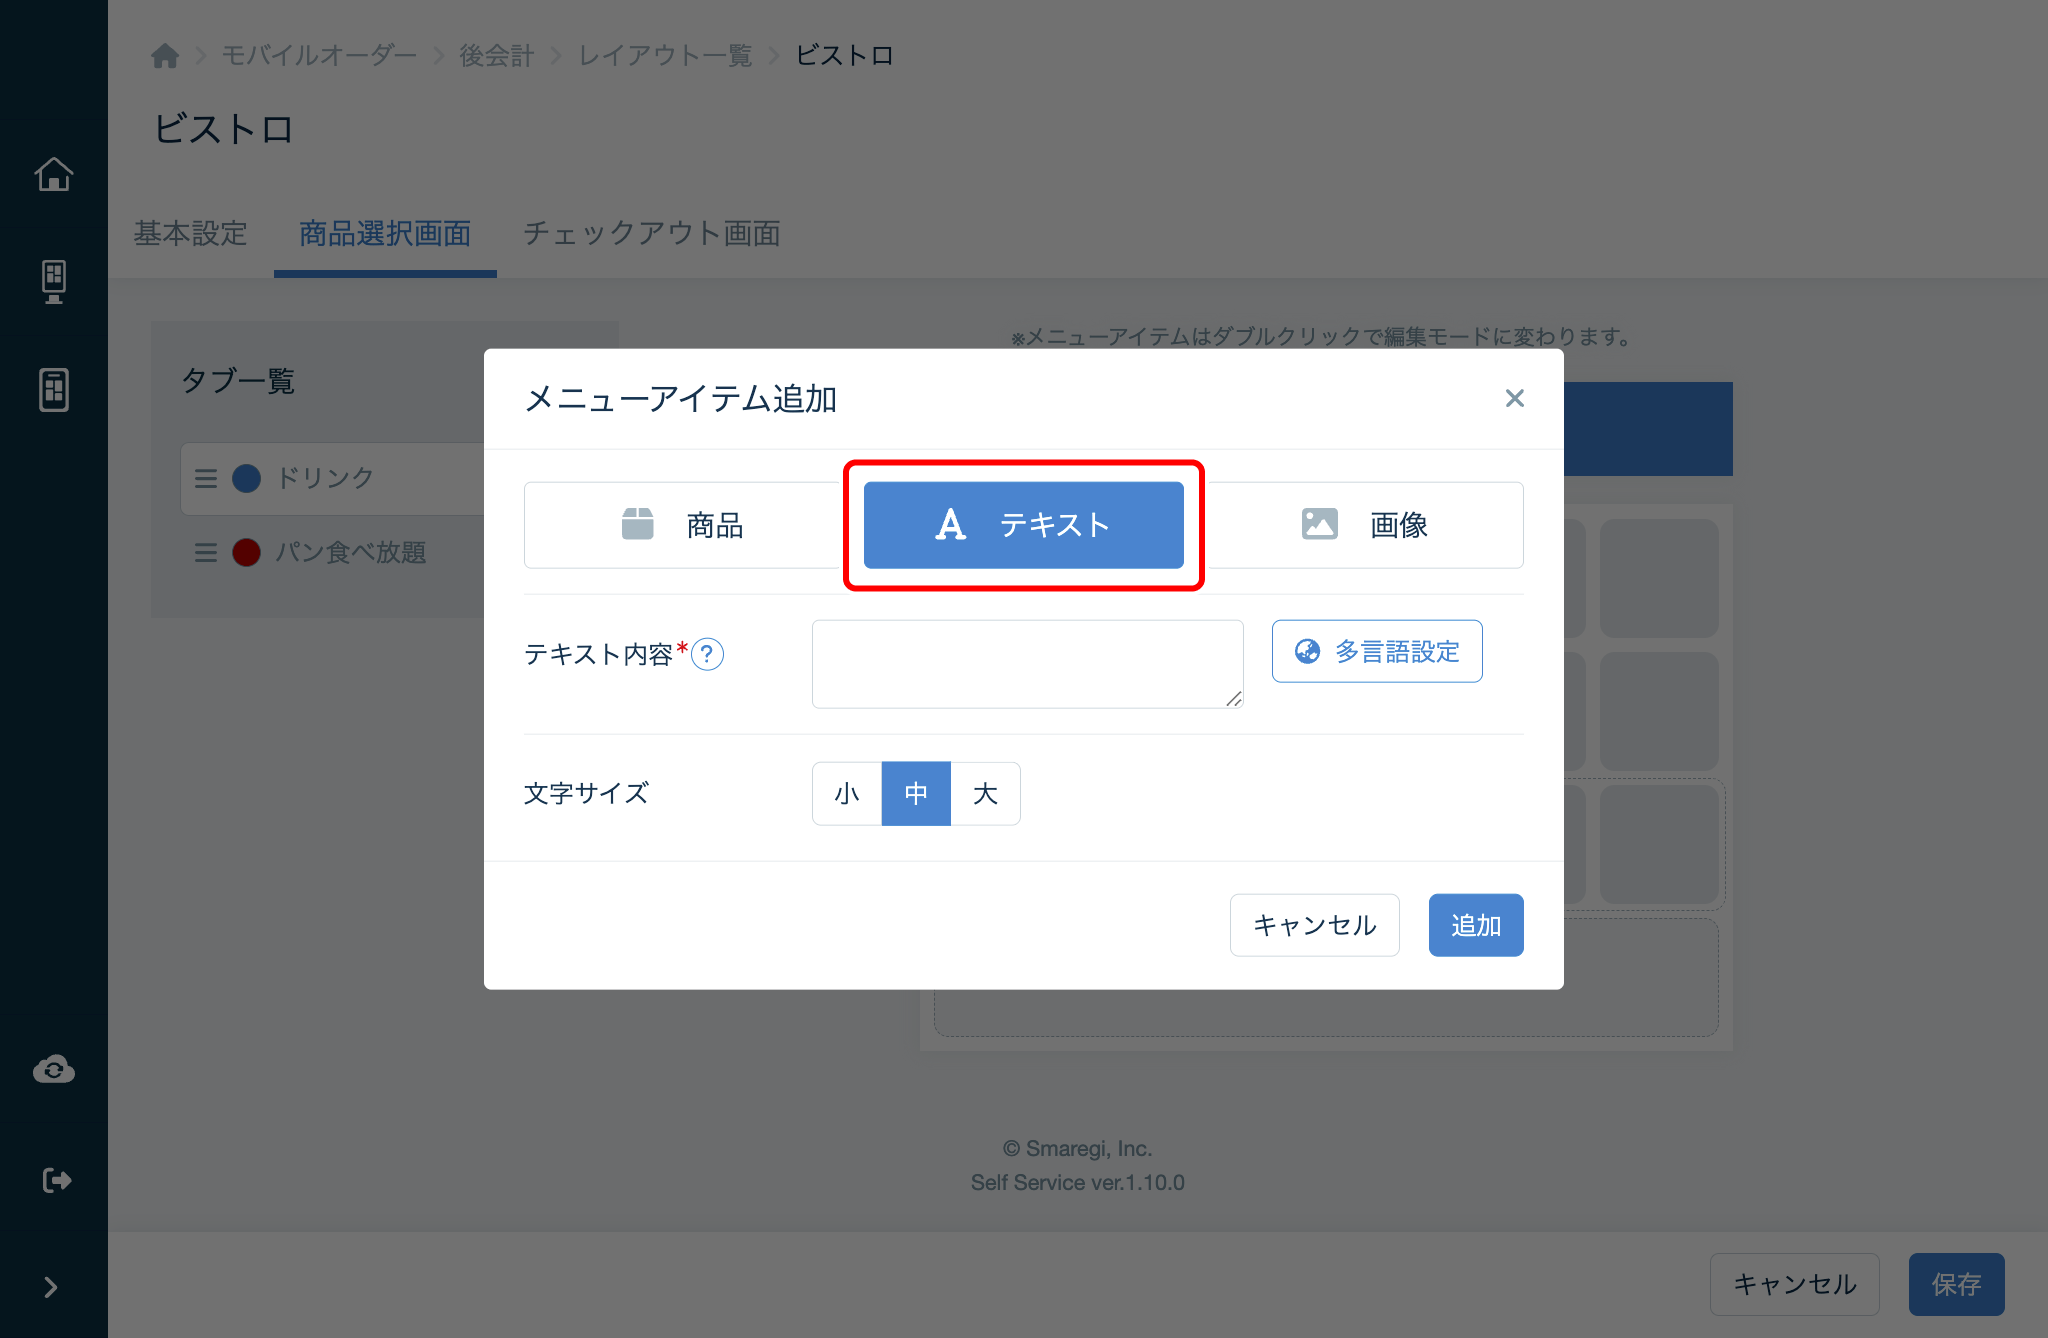This screenshot has height=1338, width=2048.
Task: Select 小 text size option
Action: [846, 793]
